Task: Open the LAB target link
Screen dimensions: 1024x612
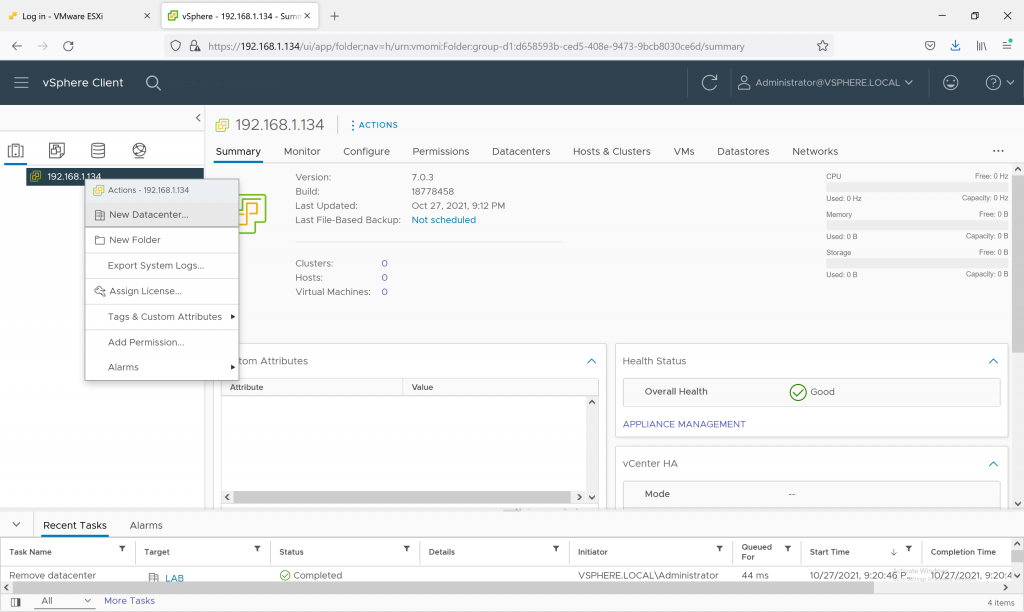Action: pyautogui.click(x=174, y=578)
